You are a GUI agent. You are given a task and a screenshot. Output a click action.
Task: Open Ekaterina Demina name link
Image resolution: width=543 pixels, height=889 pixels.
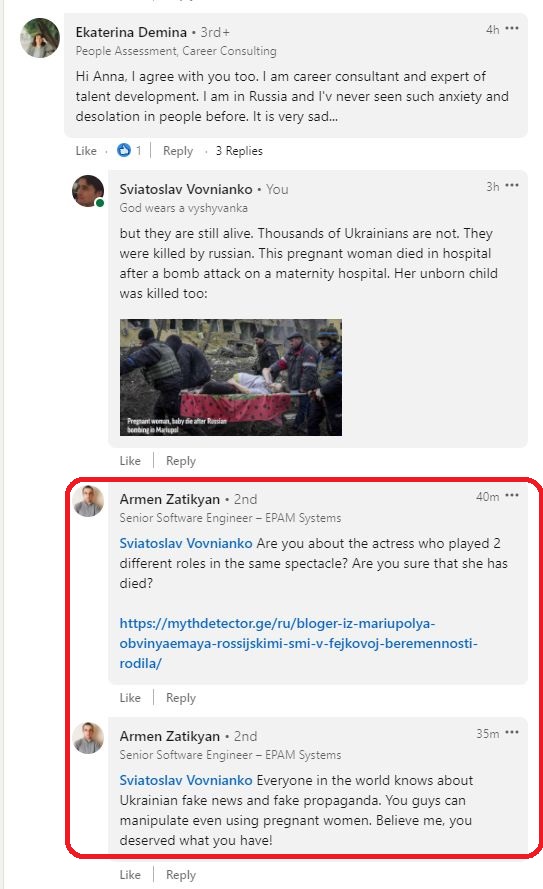(x=131, y=32)
